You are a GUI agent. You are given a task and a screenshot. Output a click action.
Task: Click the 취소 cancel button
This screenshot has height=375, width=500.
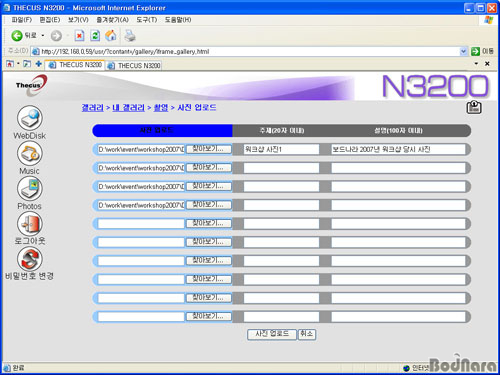pos(307,334)
